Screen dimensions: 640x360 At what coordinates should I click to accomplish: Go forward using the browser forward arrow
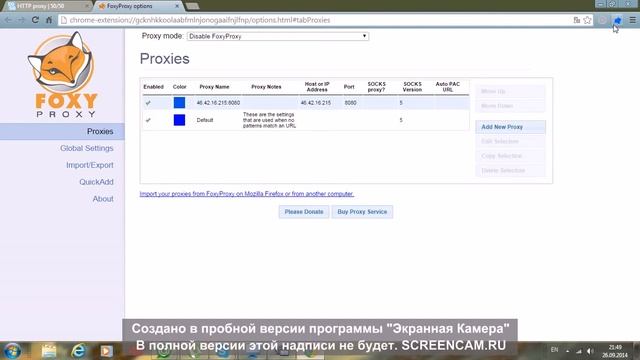(21, 20)
